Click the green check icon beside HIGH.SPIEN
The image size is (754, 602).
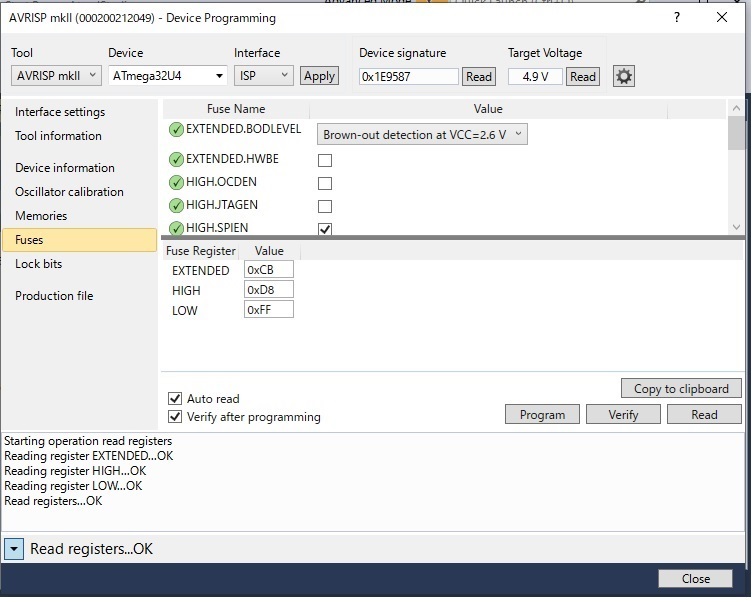(x=176, y=228)
